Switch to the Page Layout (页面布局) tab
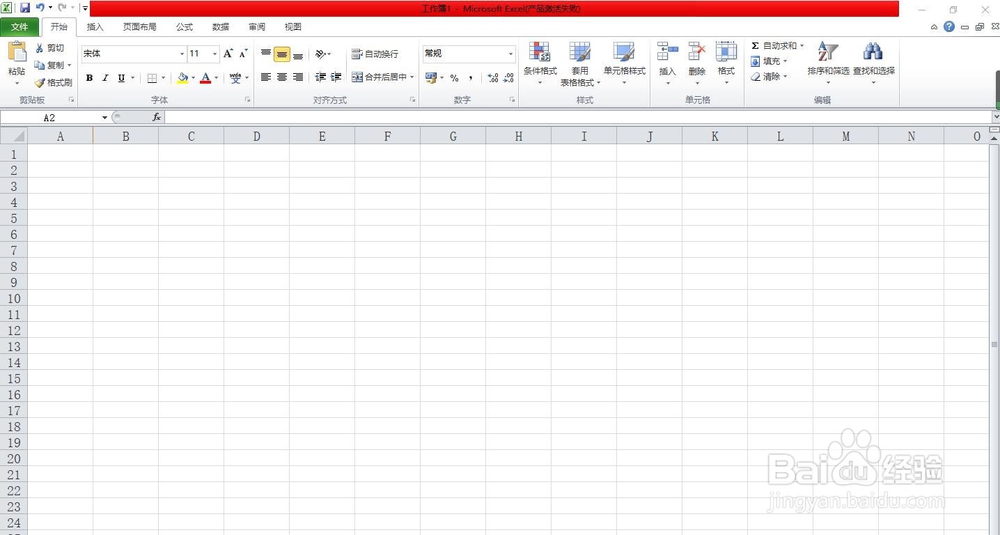The image size is (1000, 535). (x=140, y=27)
